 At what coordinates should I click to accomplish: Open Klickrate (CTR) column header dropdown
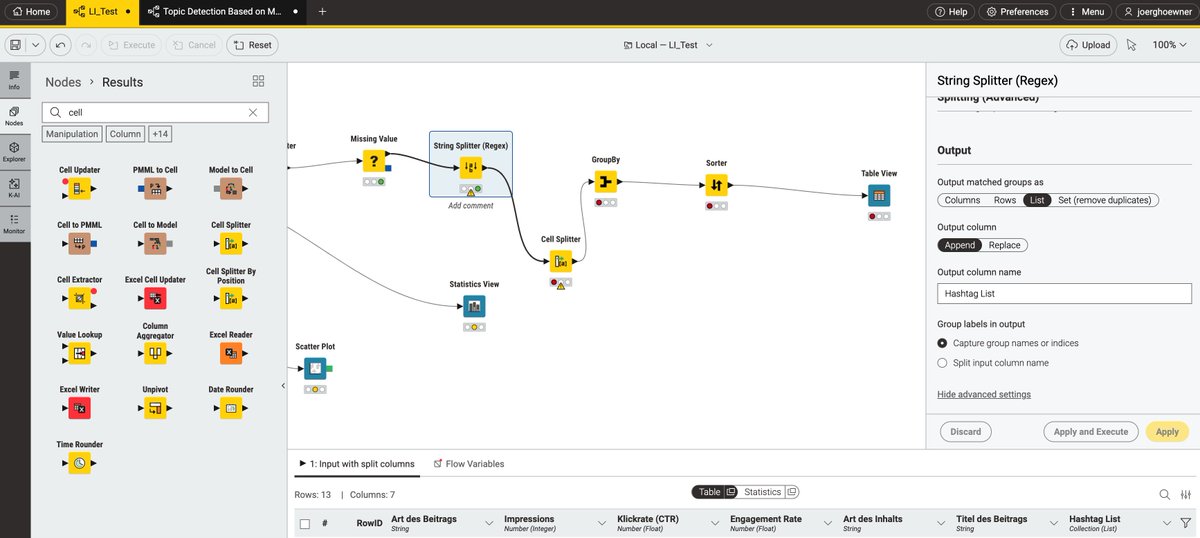715,523
